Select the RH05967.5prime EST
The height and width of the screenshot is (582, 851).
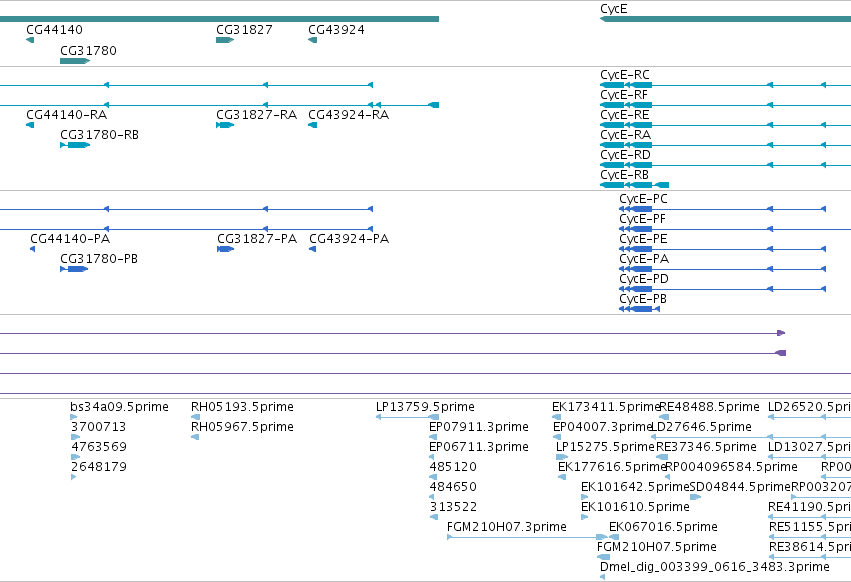tap(195, 437)
